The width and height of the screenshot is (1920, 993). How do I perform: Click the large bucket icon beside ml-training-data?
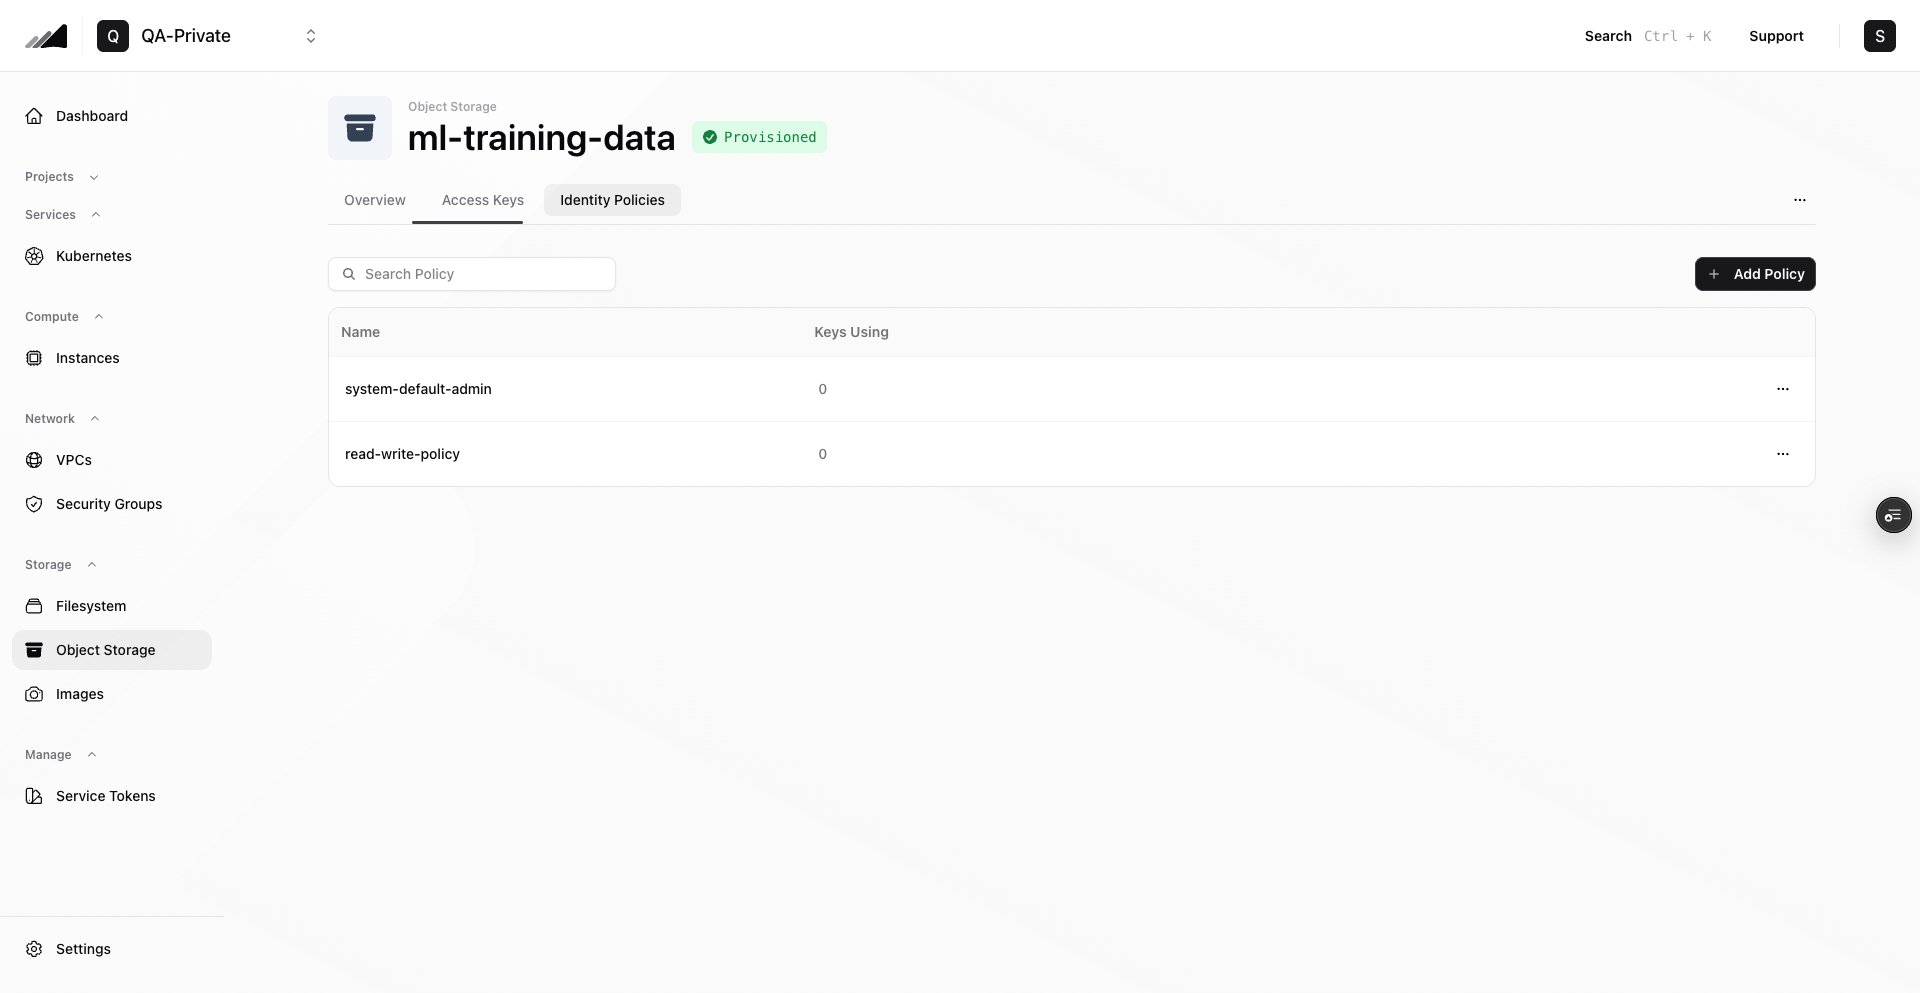[x=360, y=128]
